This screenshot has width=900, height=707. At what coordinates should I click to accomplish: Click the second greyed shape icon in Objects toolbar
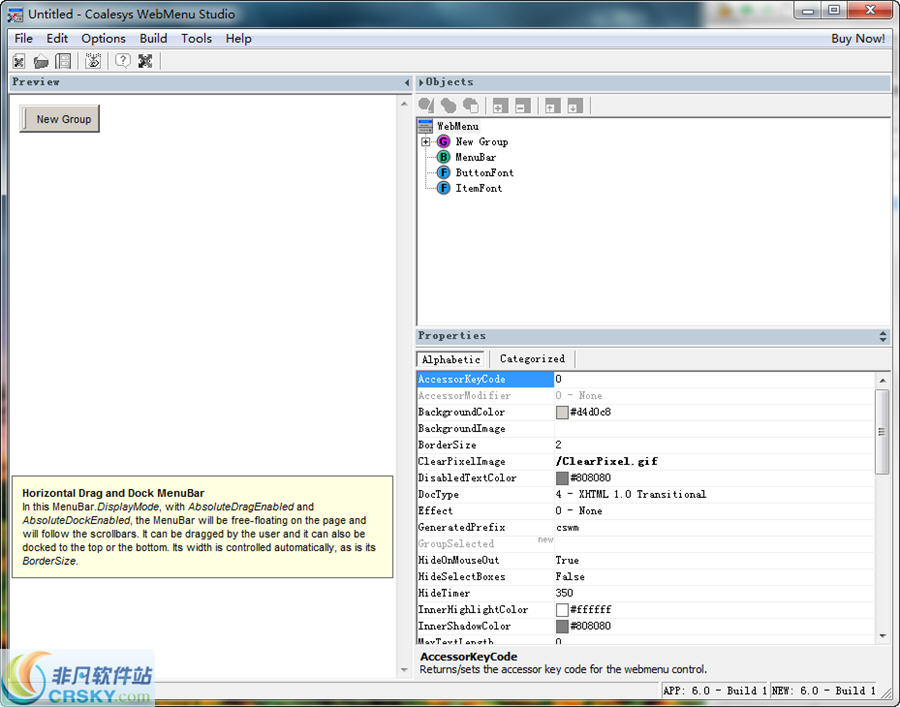click(448, 105)
